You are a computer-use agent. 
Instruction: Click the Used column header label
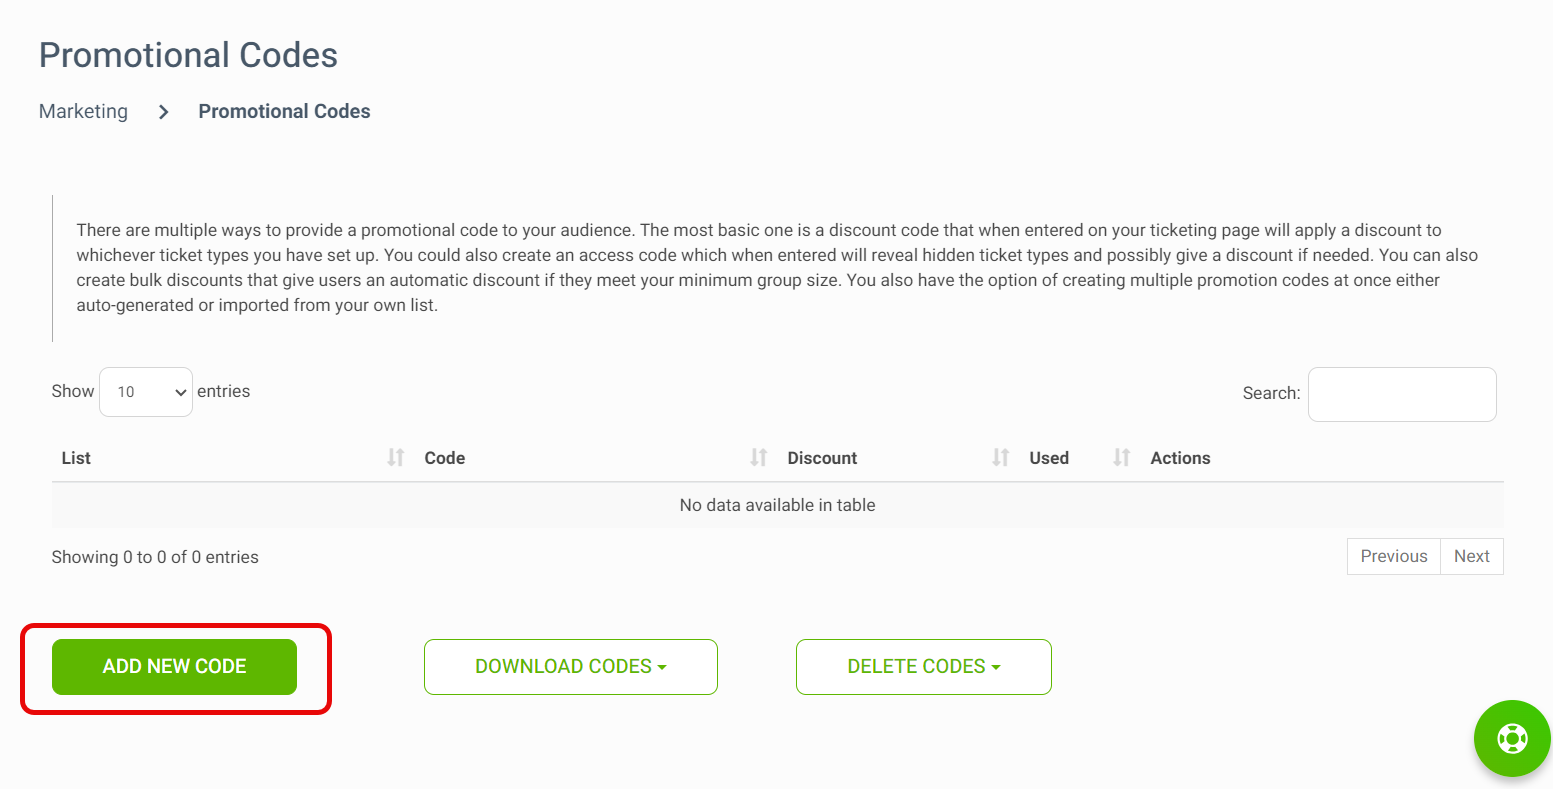click(x=1049, y=458)
